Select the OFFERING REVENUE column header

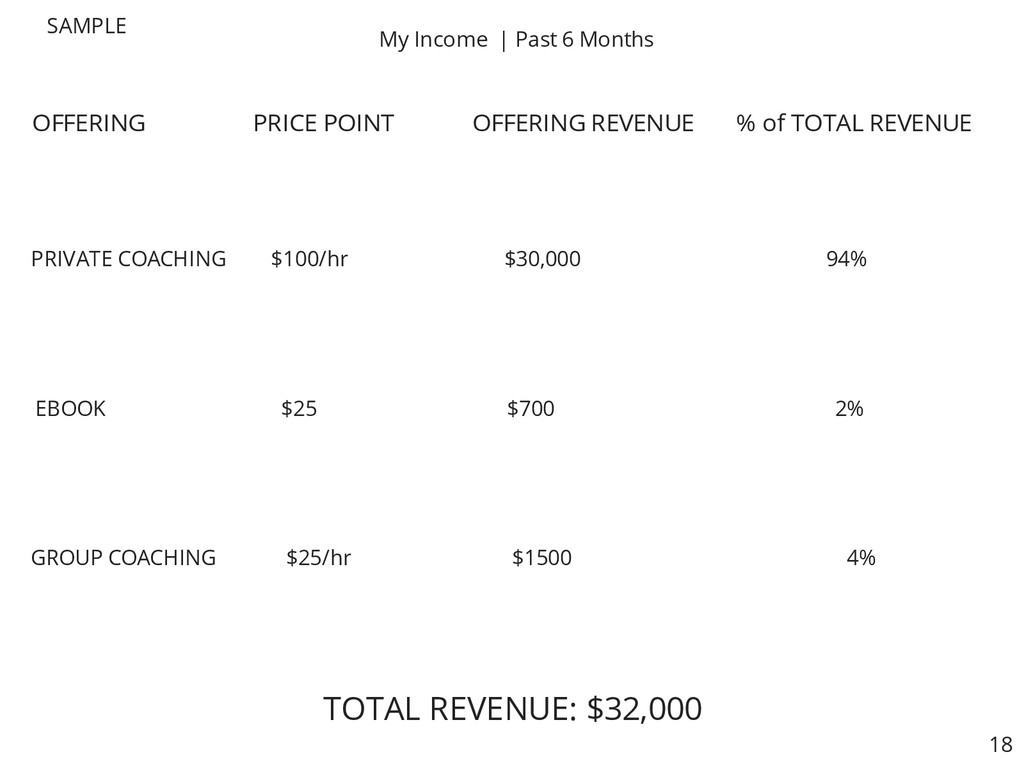coord(583,123)
